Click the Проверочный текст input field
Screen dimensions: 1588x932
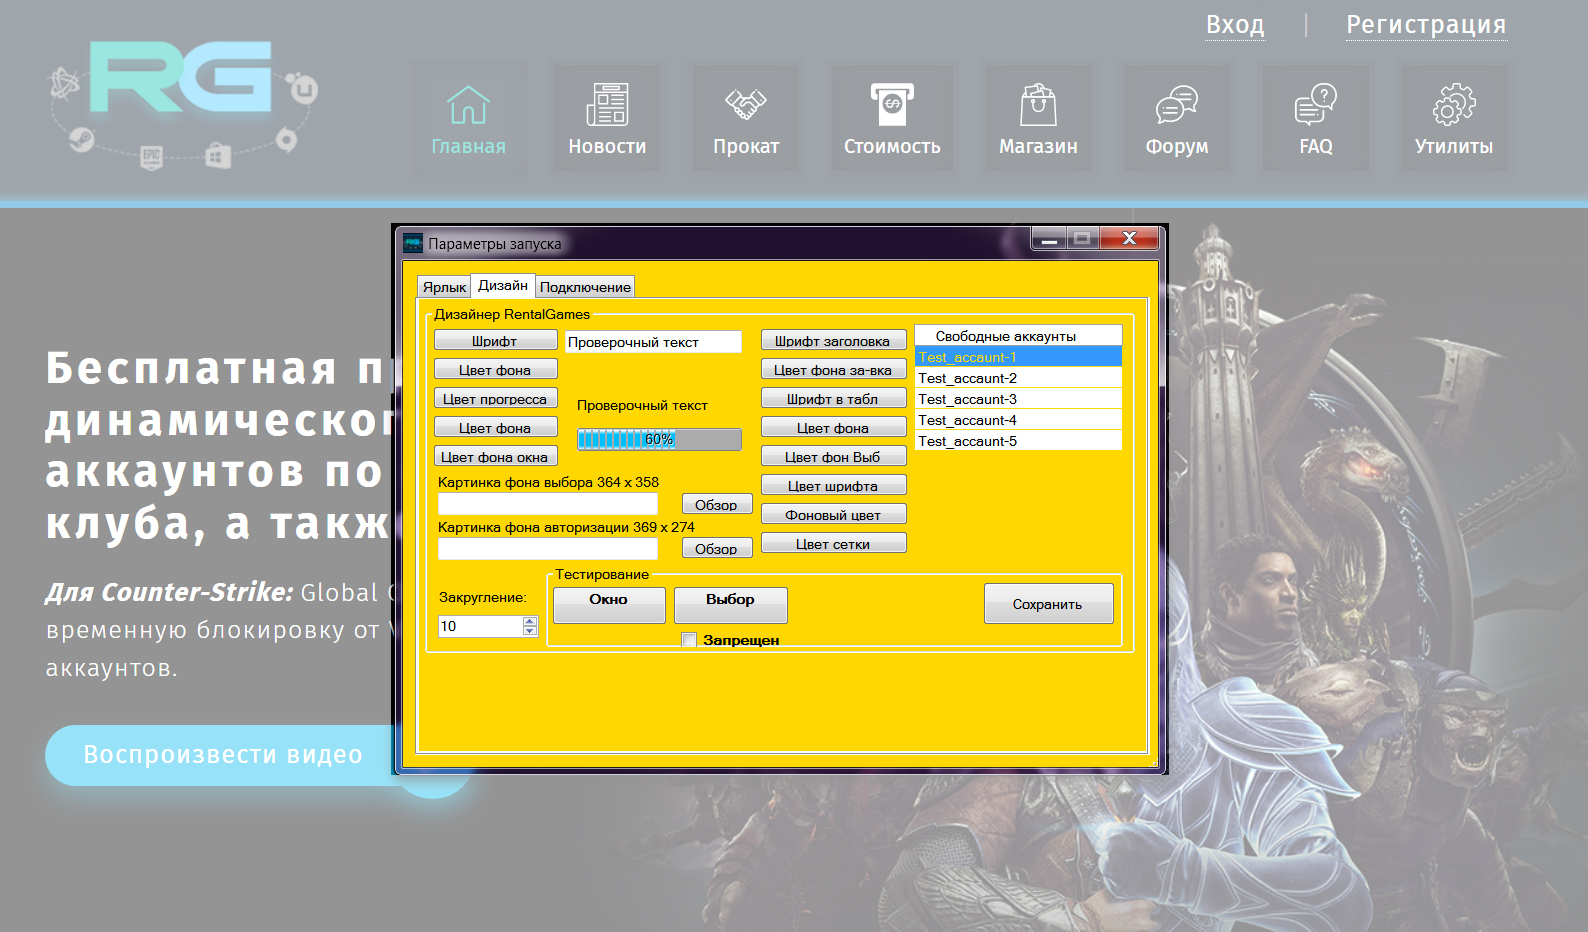pos(653,342)
